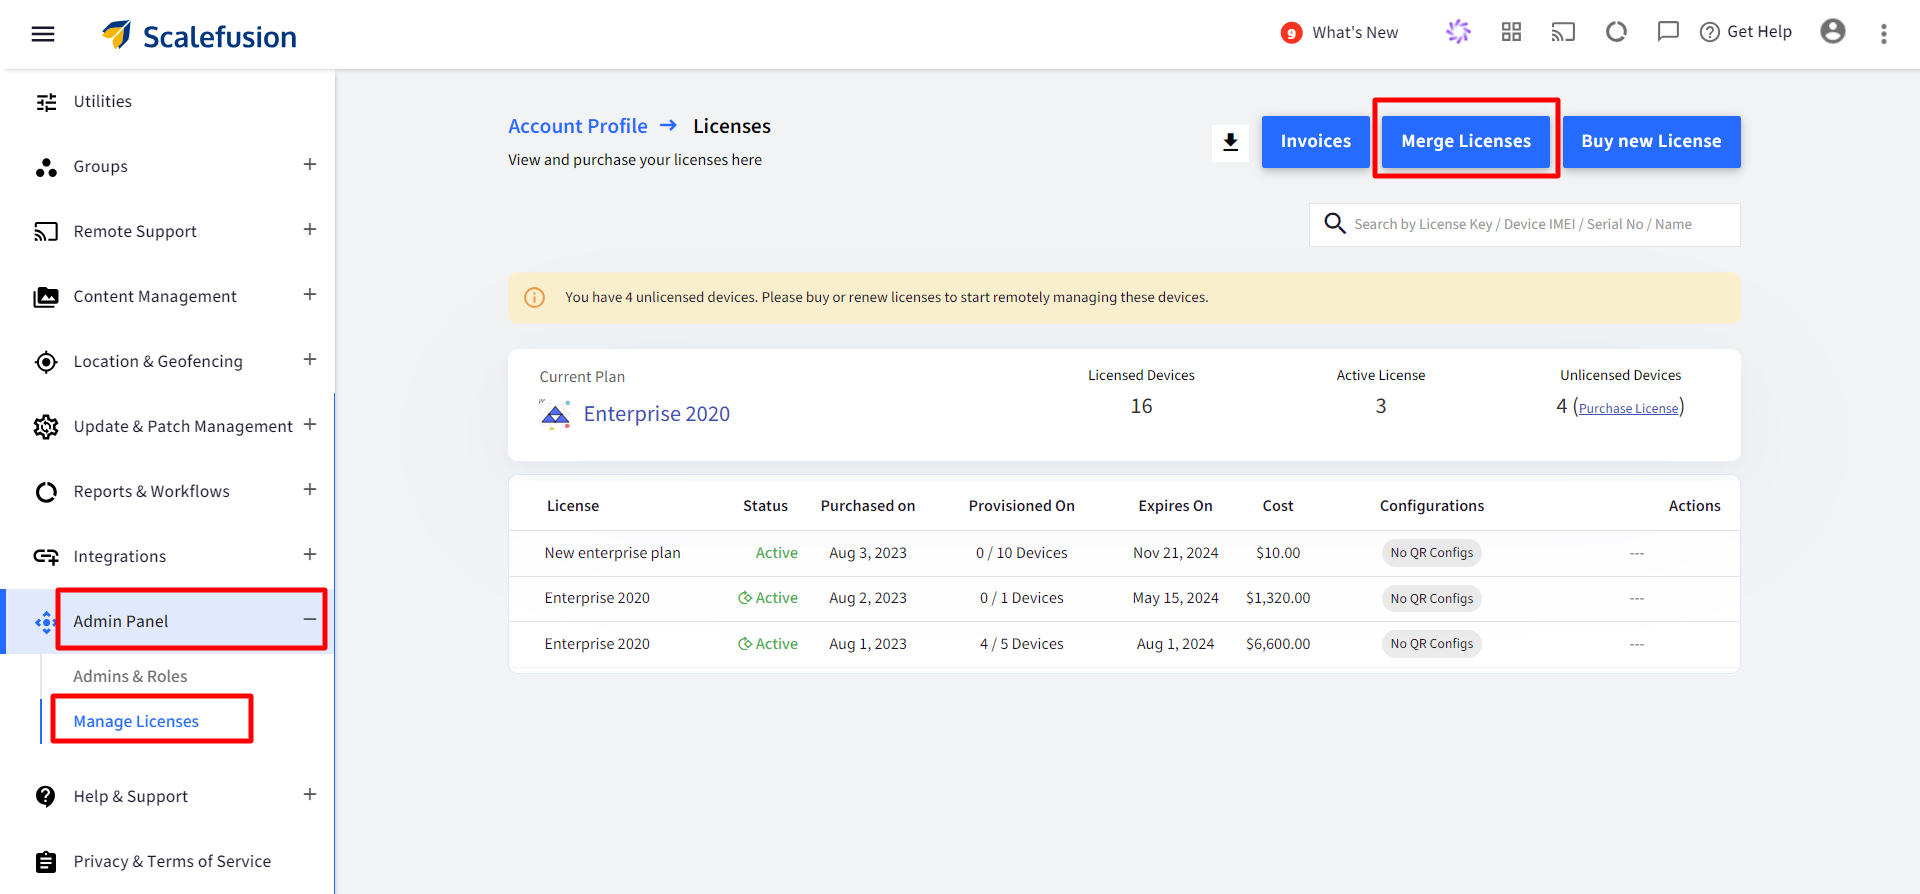The height and width of the screenshot is (894, 1920).
Task: Open Get Help
Action: [1746, 32]
